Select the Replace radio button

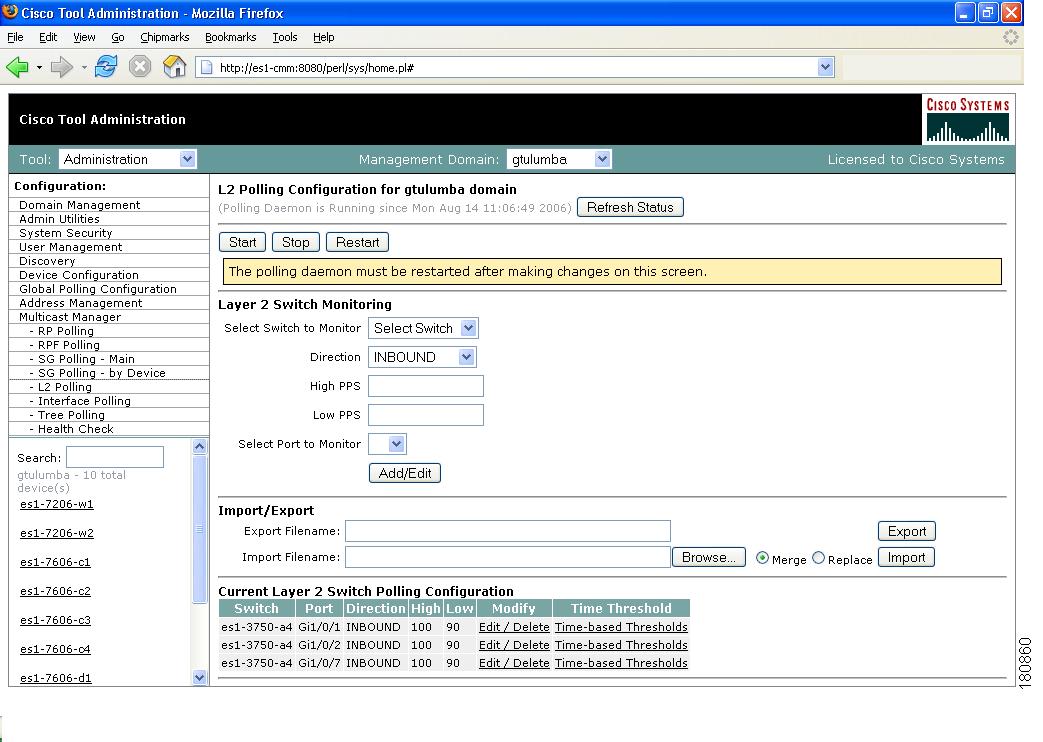(819, 558)
